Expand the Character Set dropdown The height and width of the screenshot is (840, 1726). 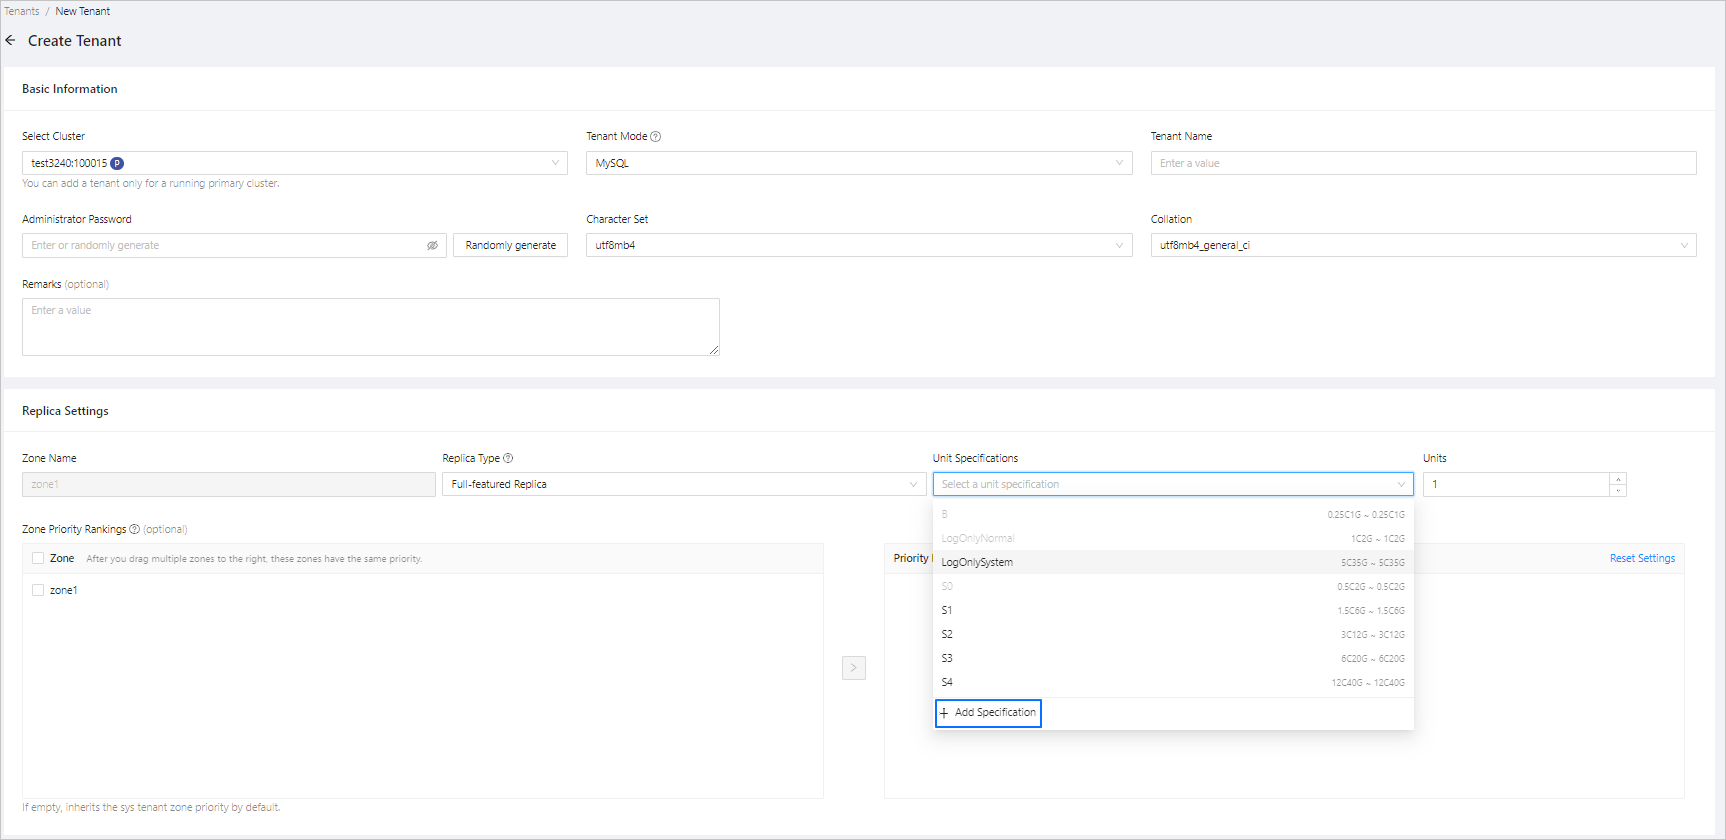858,246
